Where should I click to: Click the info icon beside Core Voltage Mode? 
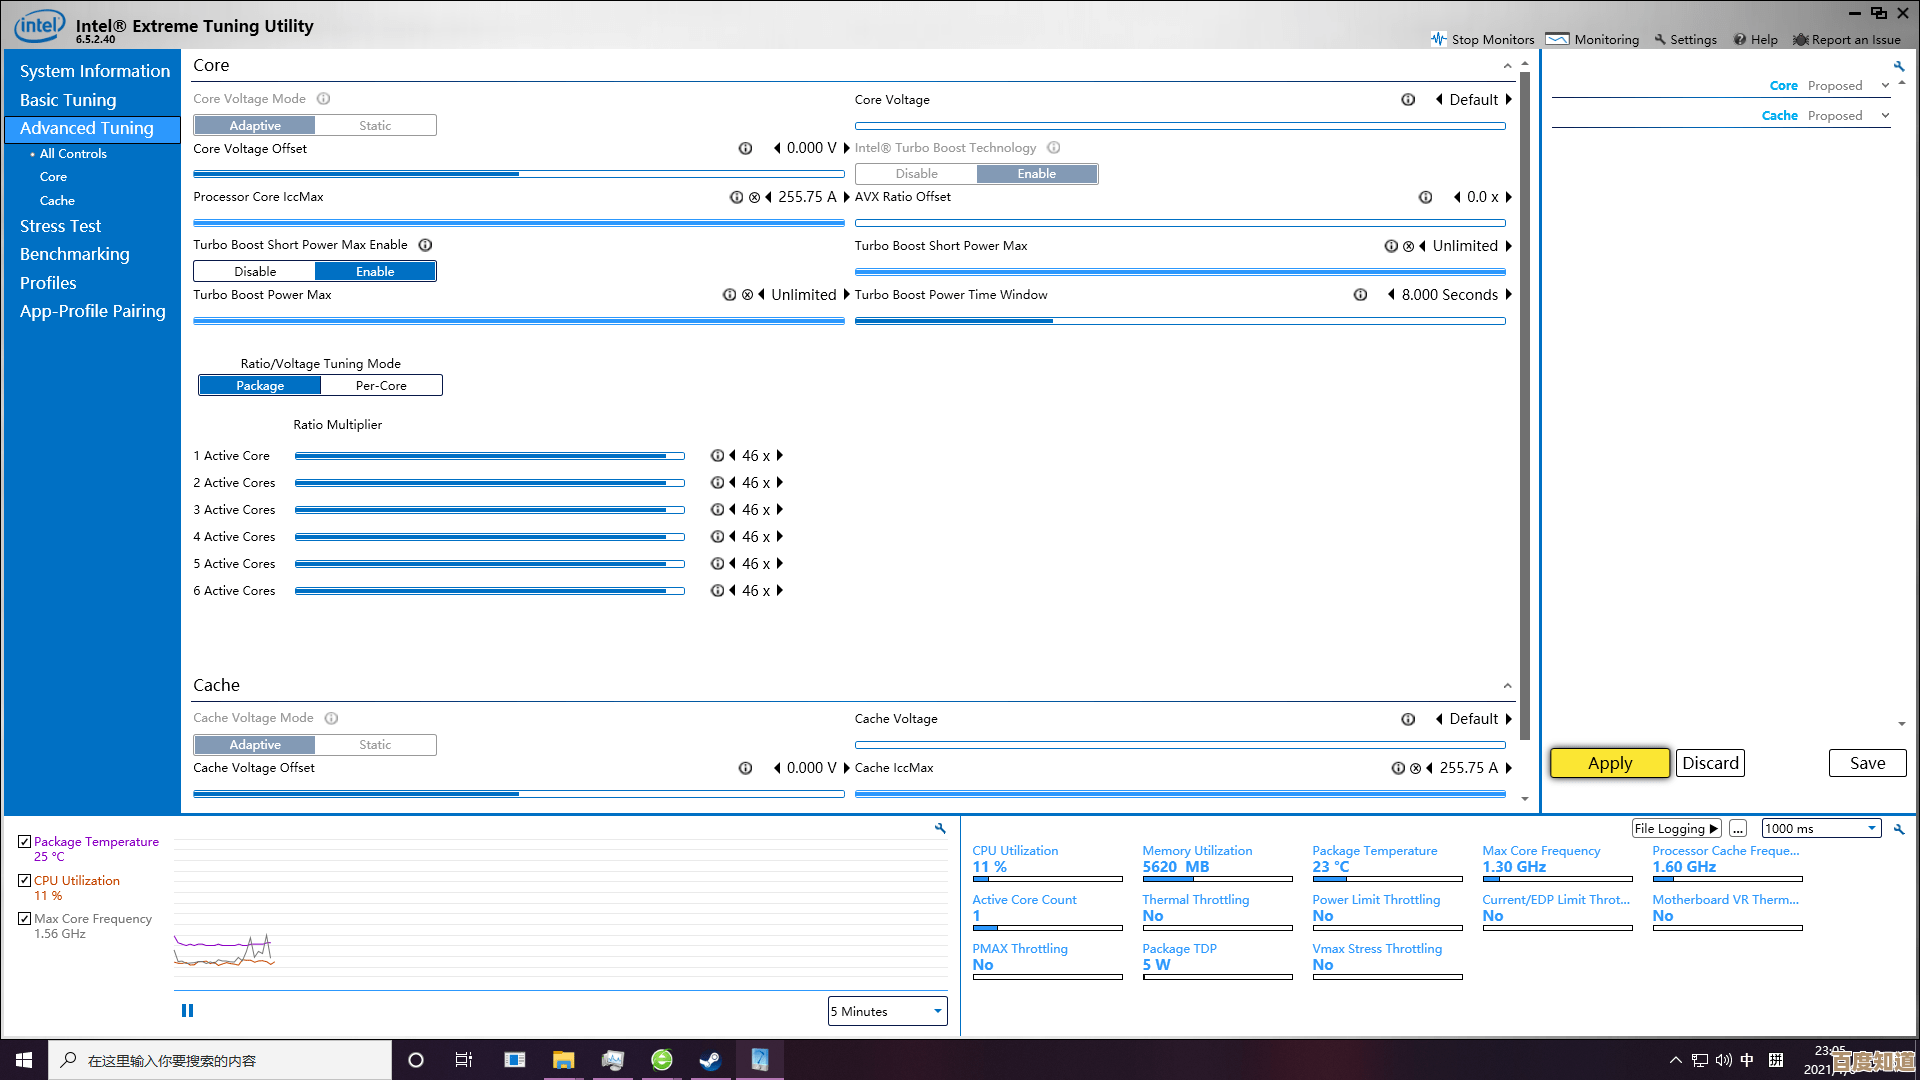tap(323, 99)
